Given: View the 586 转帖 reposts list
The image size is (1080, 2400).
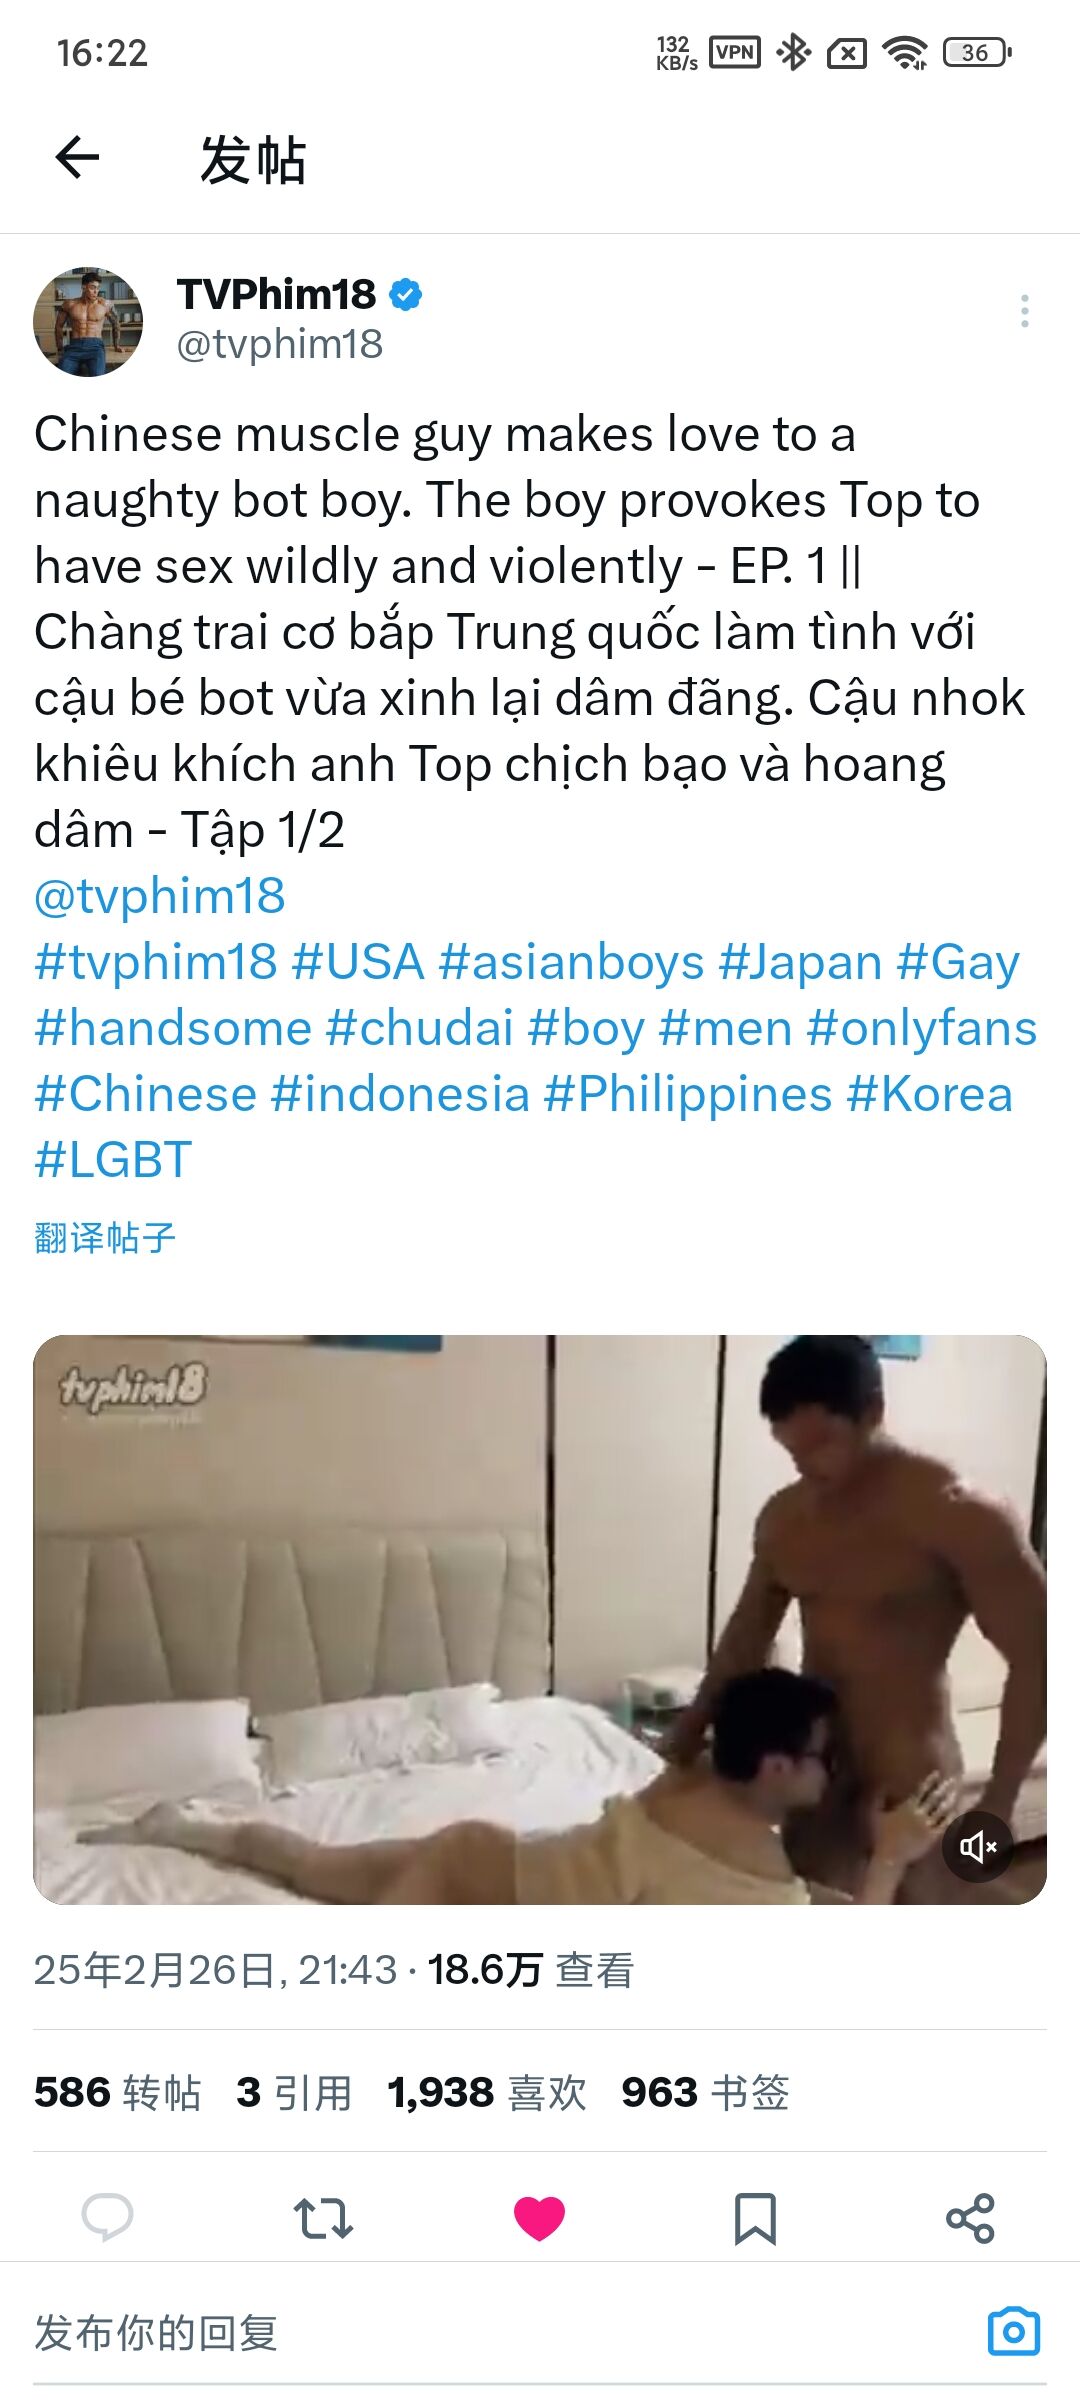Looking at the screenshot, I should pos(118,2092).
